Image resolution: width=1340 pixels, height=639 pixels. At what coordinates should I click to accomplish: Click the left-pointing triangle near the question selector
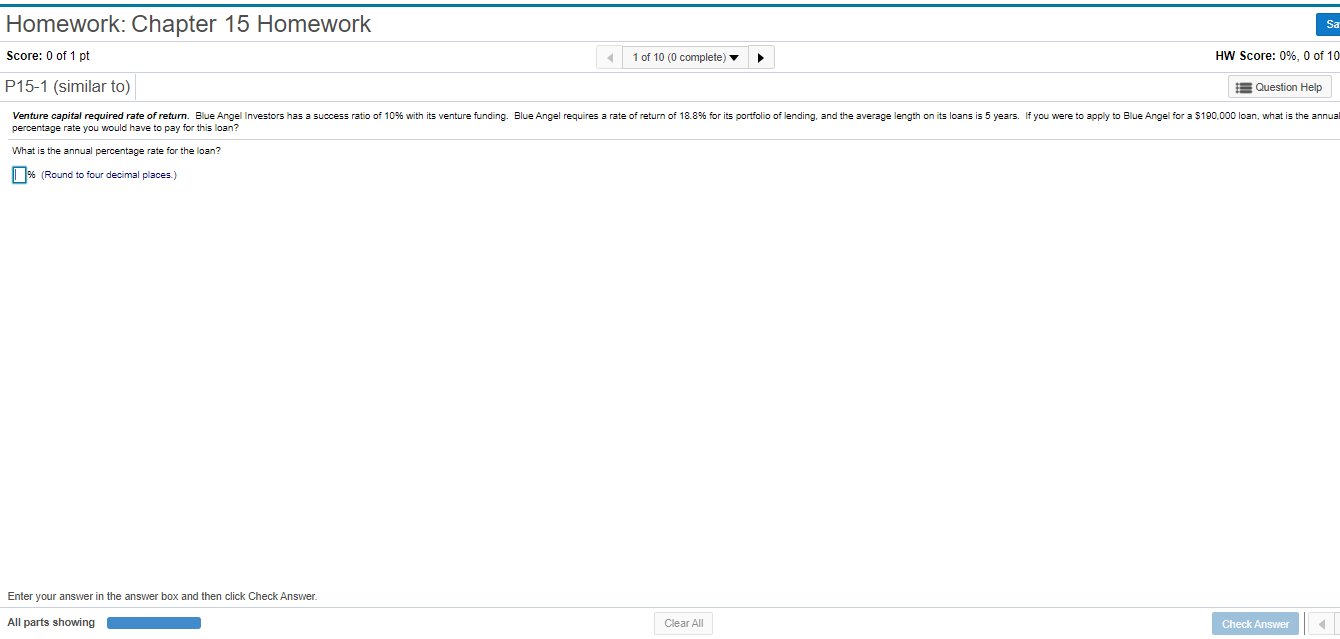click(x=609, y=57)
